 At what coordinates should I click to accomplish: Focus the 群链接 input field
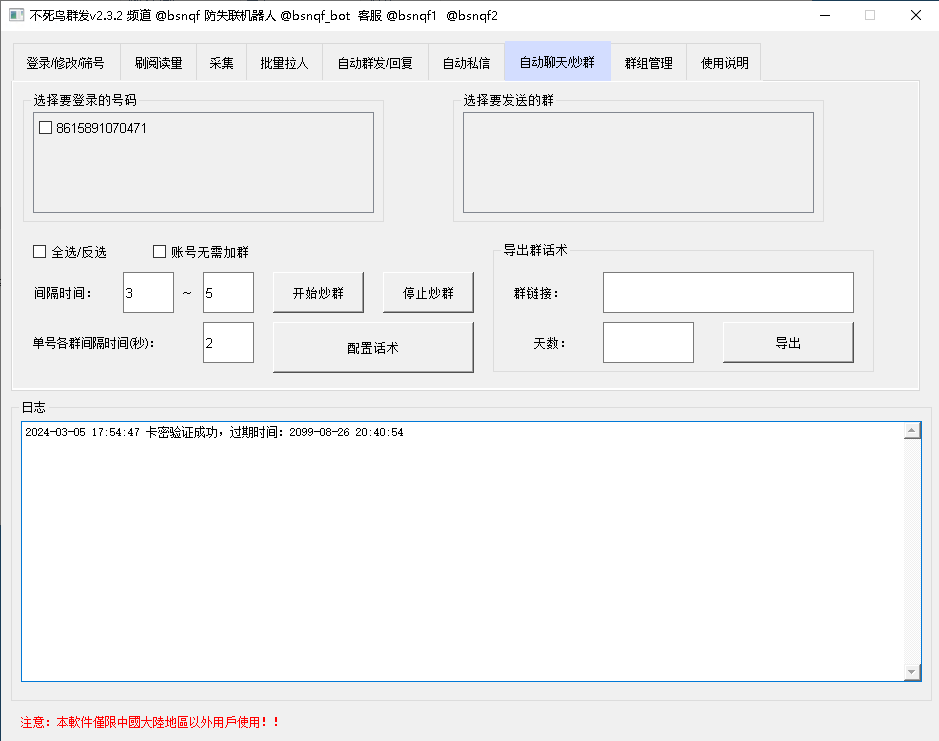click(x=727, y=293)
